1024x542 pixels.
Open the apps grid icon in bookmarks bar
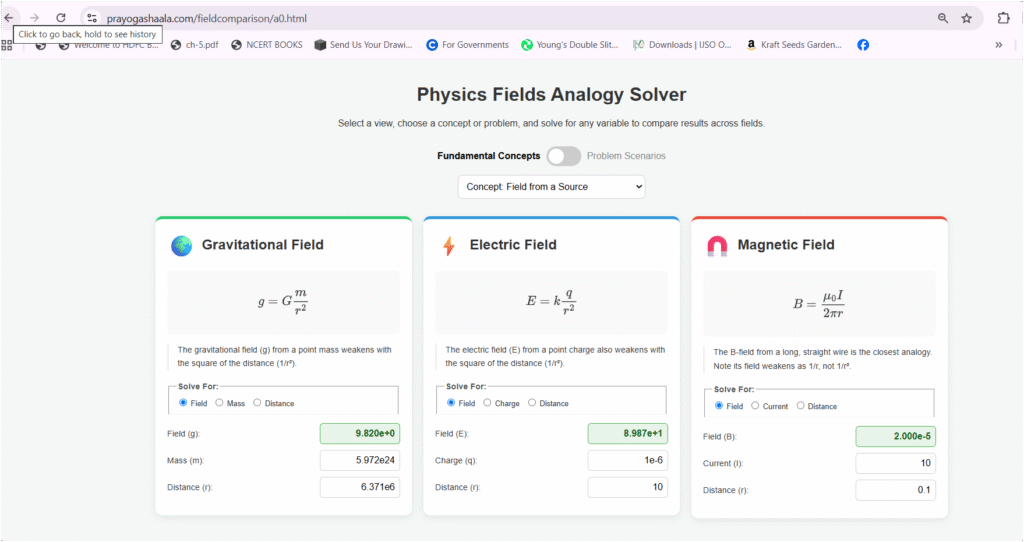click(7, 45)
